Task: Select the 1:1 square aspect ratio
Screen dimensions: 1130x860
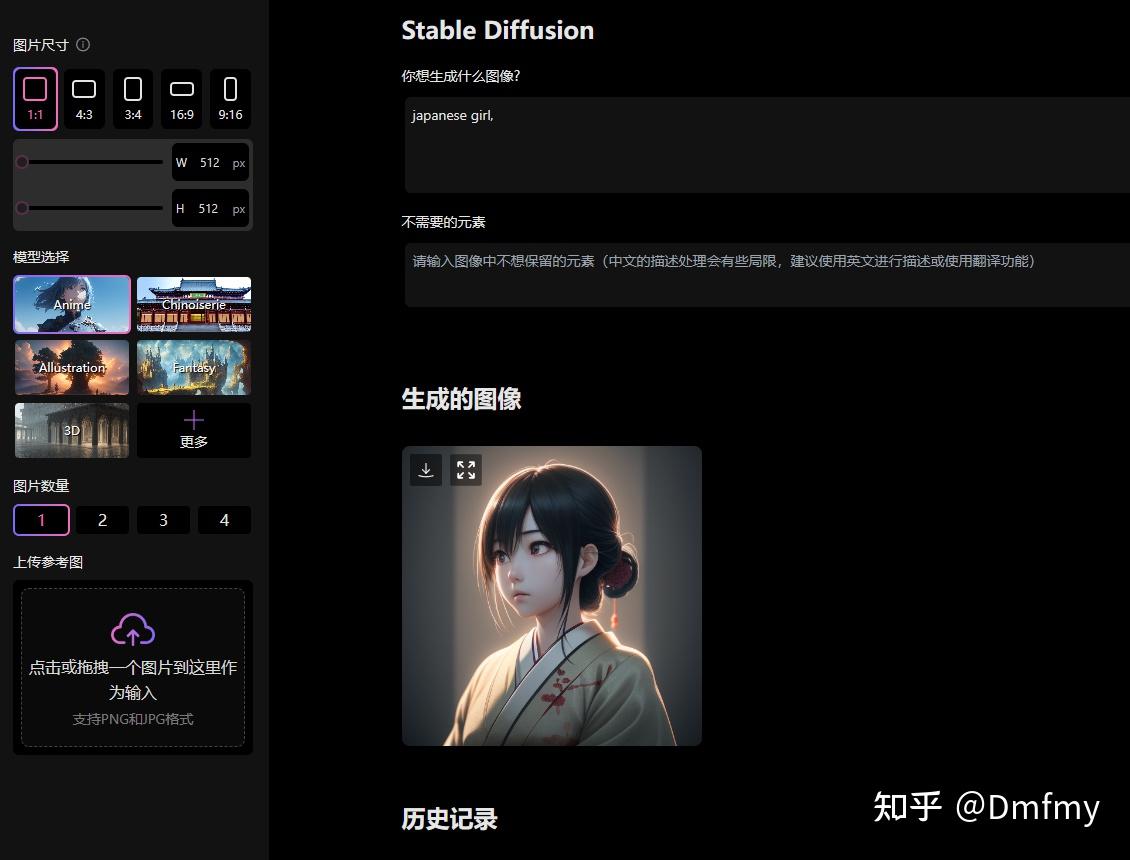Action: pyautogui.click(x=35, y=99)
